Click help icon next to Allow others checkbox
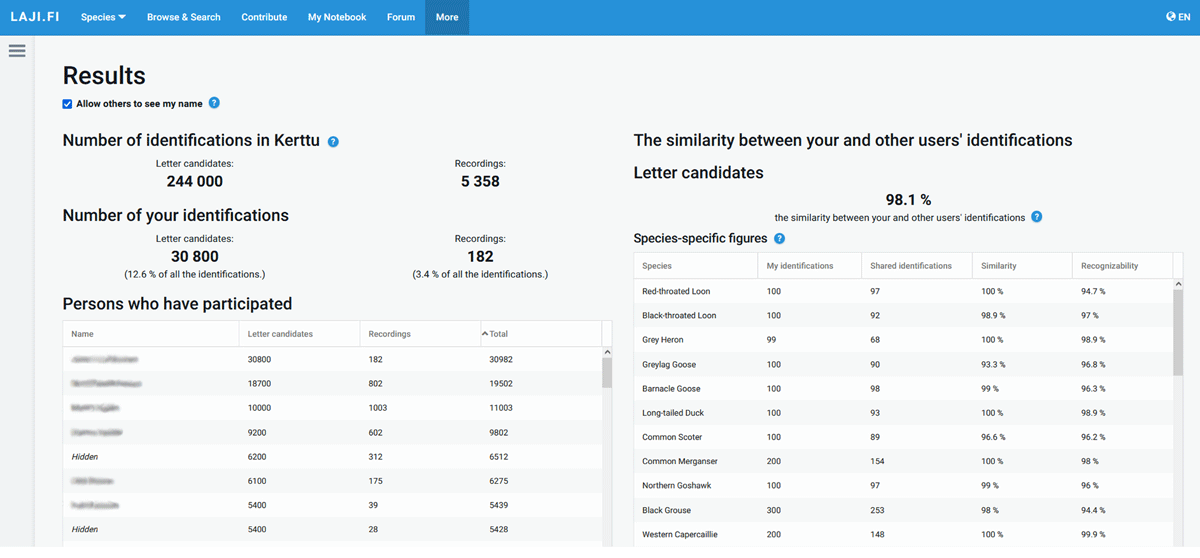The width and height of the screenshot is (1200, 558). tap(214, 103)
